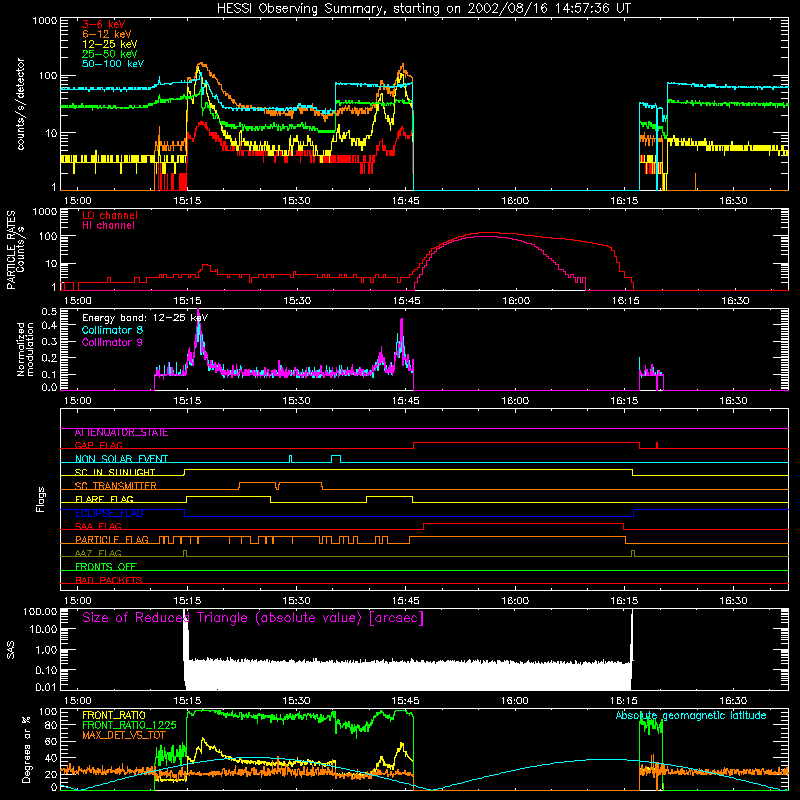Screen dimensions: 800x800
Task: Click the FLARE_FLAG label
Action: 104,499
